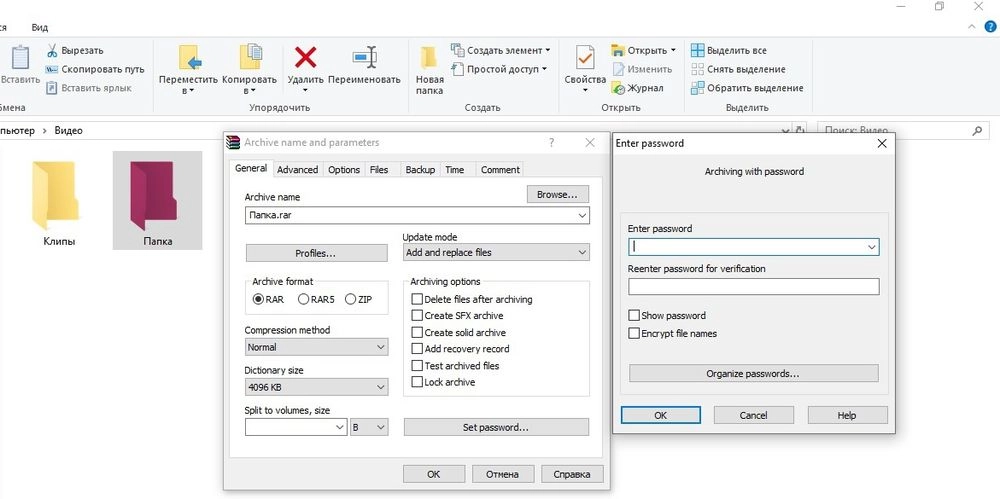Check Encrypt file names option
Screen dimensions: 1000x499
click(x=634, y=333)
